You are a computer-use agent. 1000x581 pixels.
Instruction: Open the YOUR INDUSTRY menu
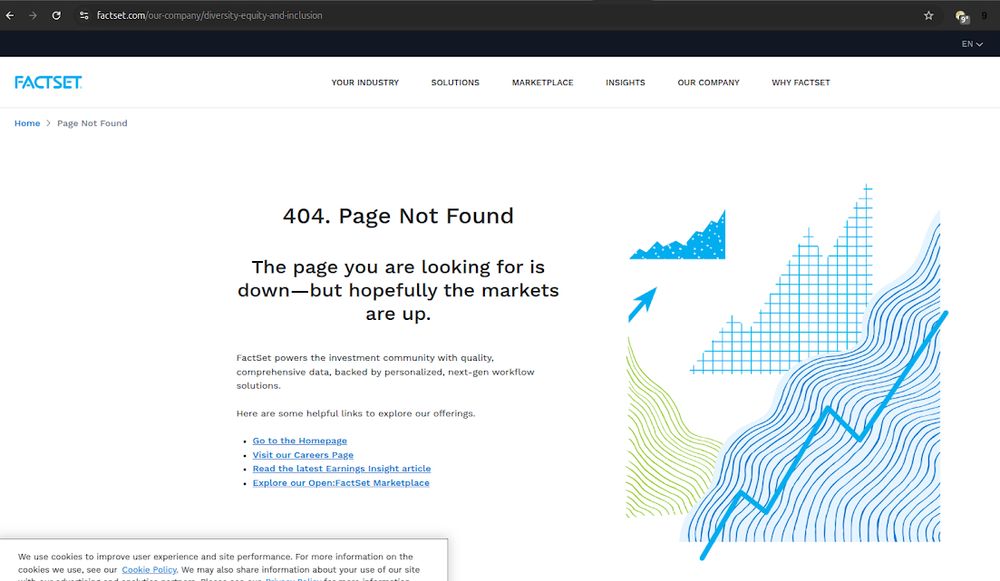point(365,83)
